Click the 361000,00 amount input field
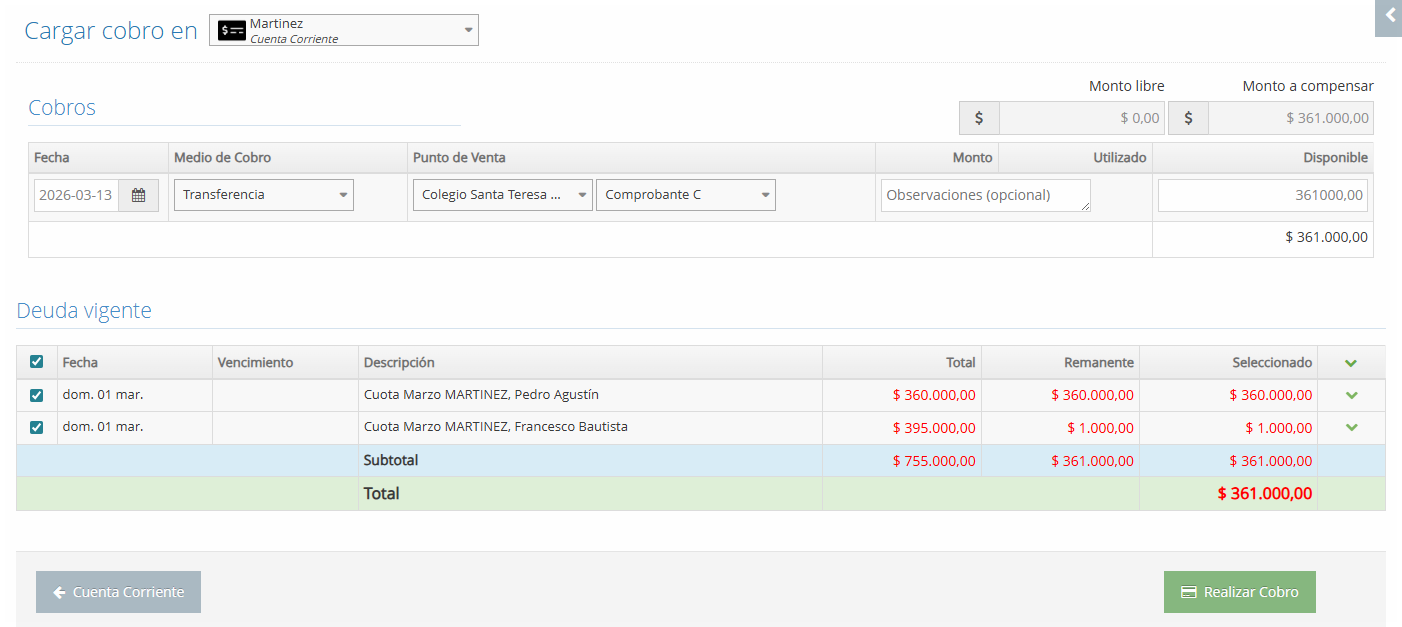 point(1262,196)
